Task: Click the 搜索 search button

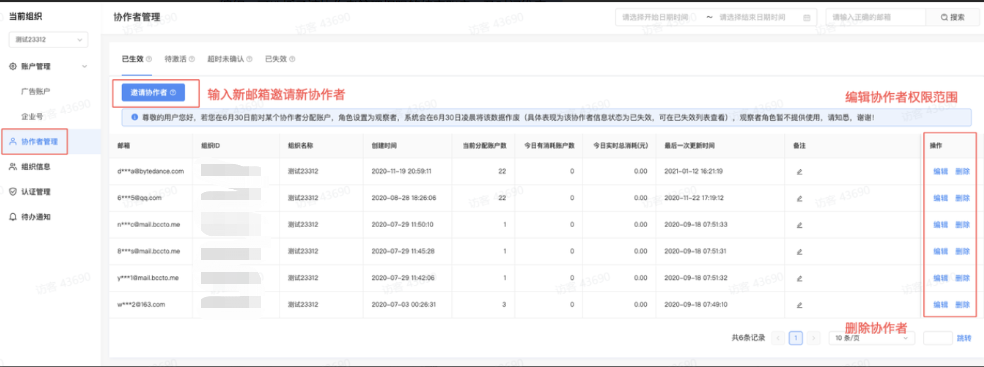Action: (x=953, y=18)
